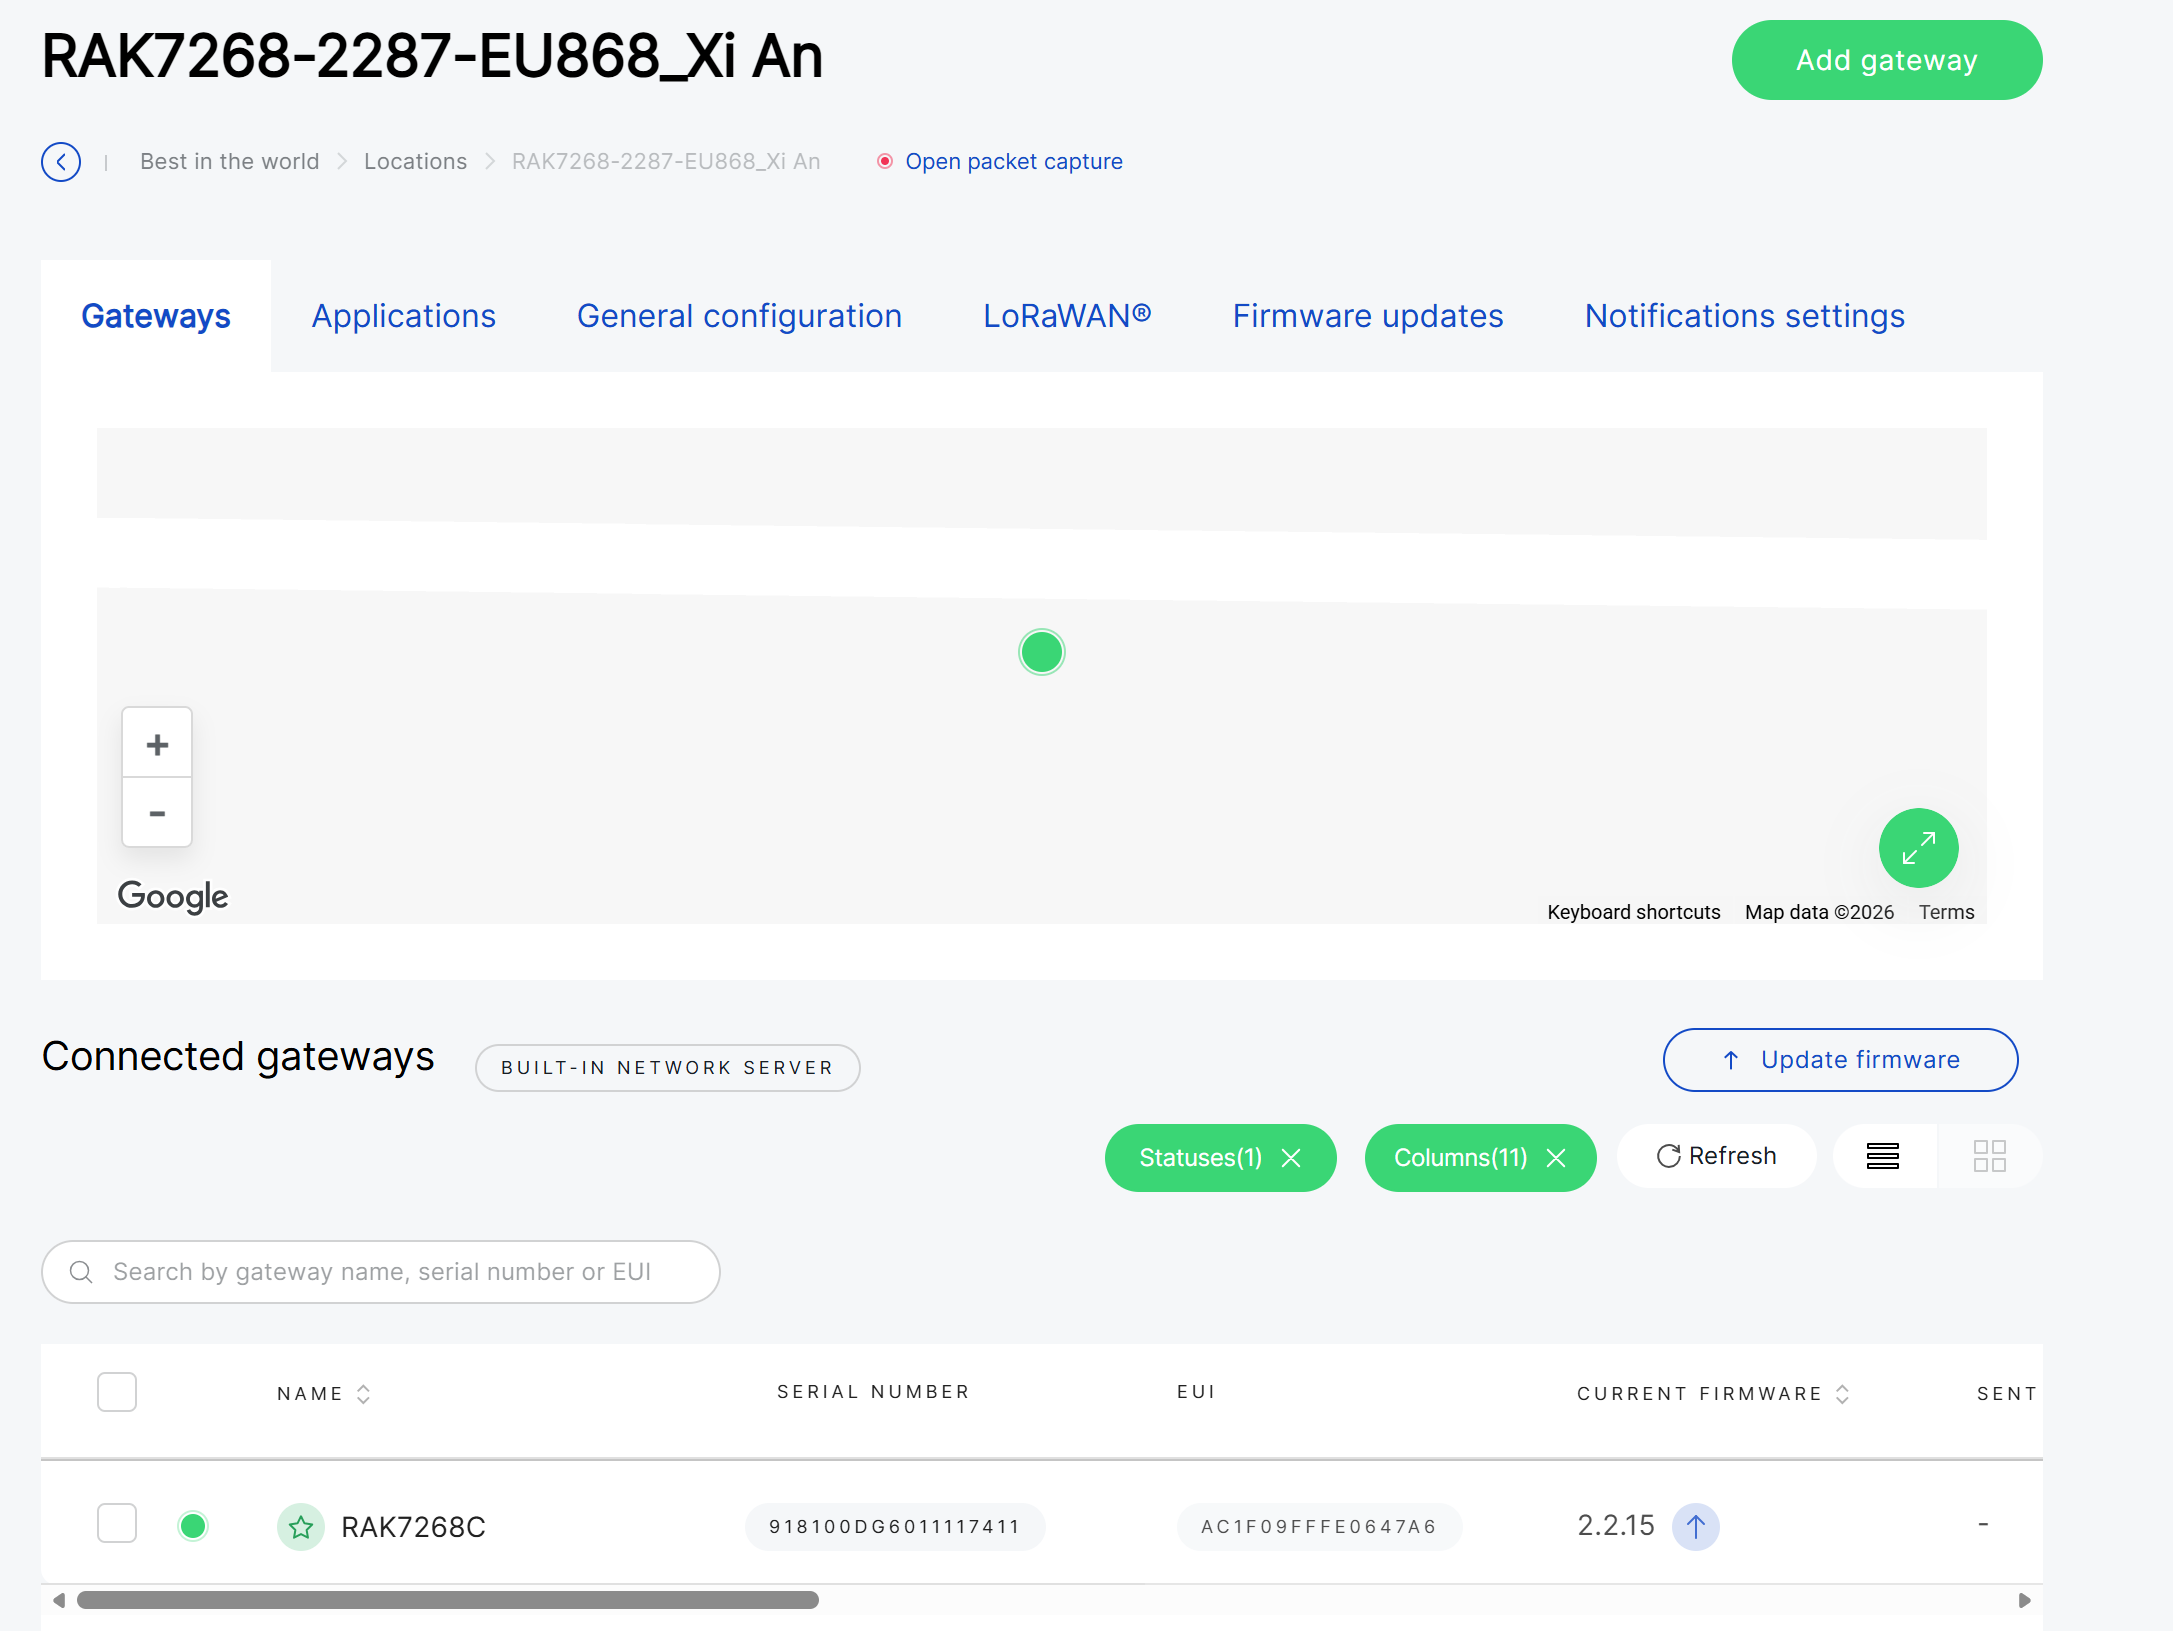Open the Statuses(1) filter dropdown
Screen dimensions: 2173x1631
(x=1201, y=1158)
